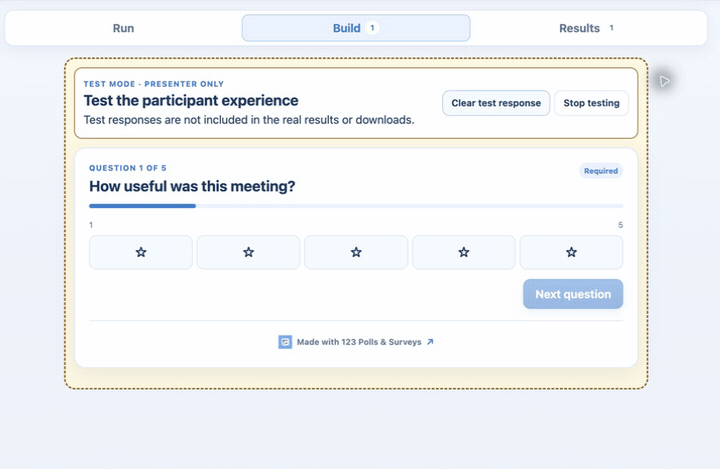Image resolution: width=720 pixels, height=469 pixels.
Task: Click 'TEST MODE · PRESENTER ONLY' label
Action: (154, 84)
